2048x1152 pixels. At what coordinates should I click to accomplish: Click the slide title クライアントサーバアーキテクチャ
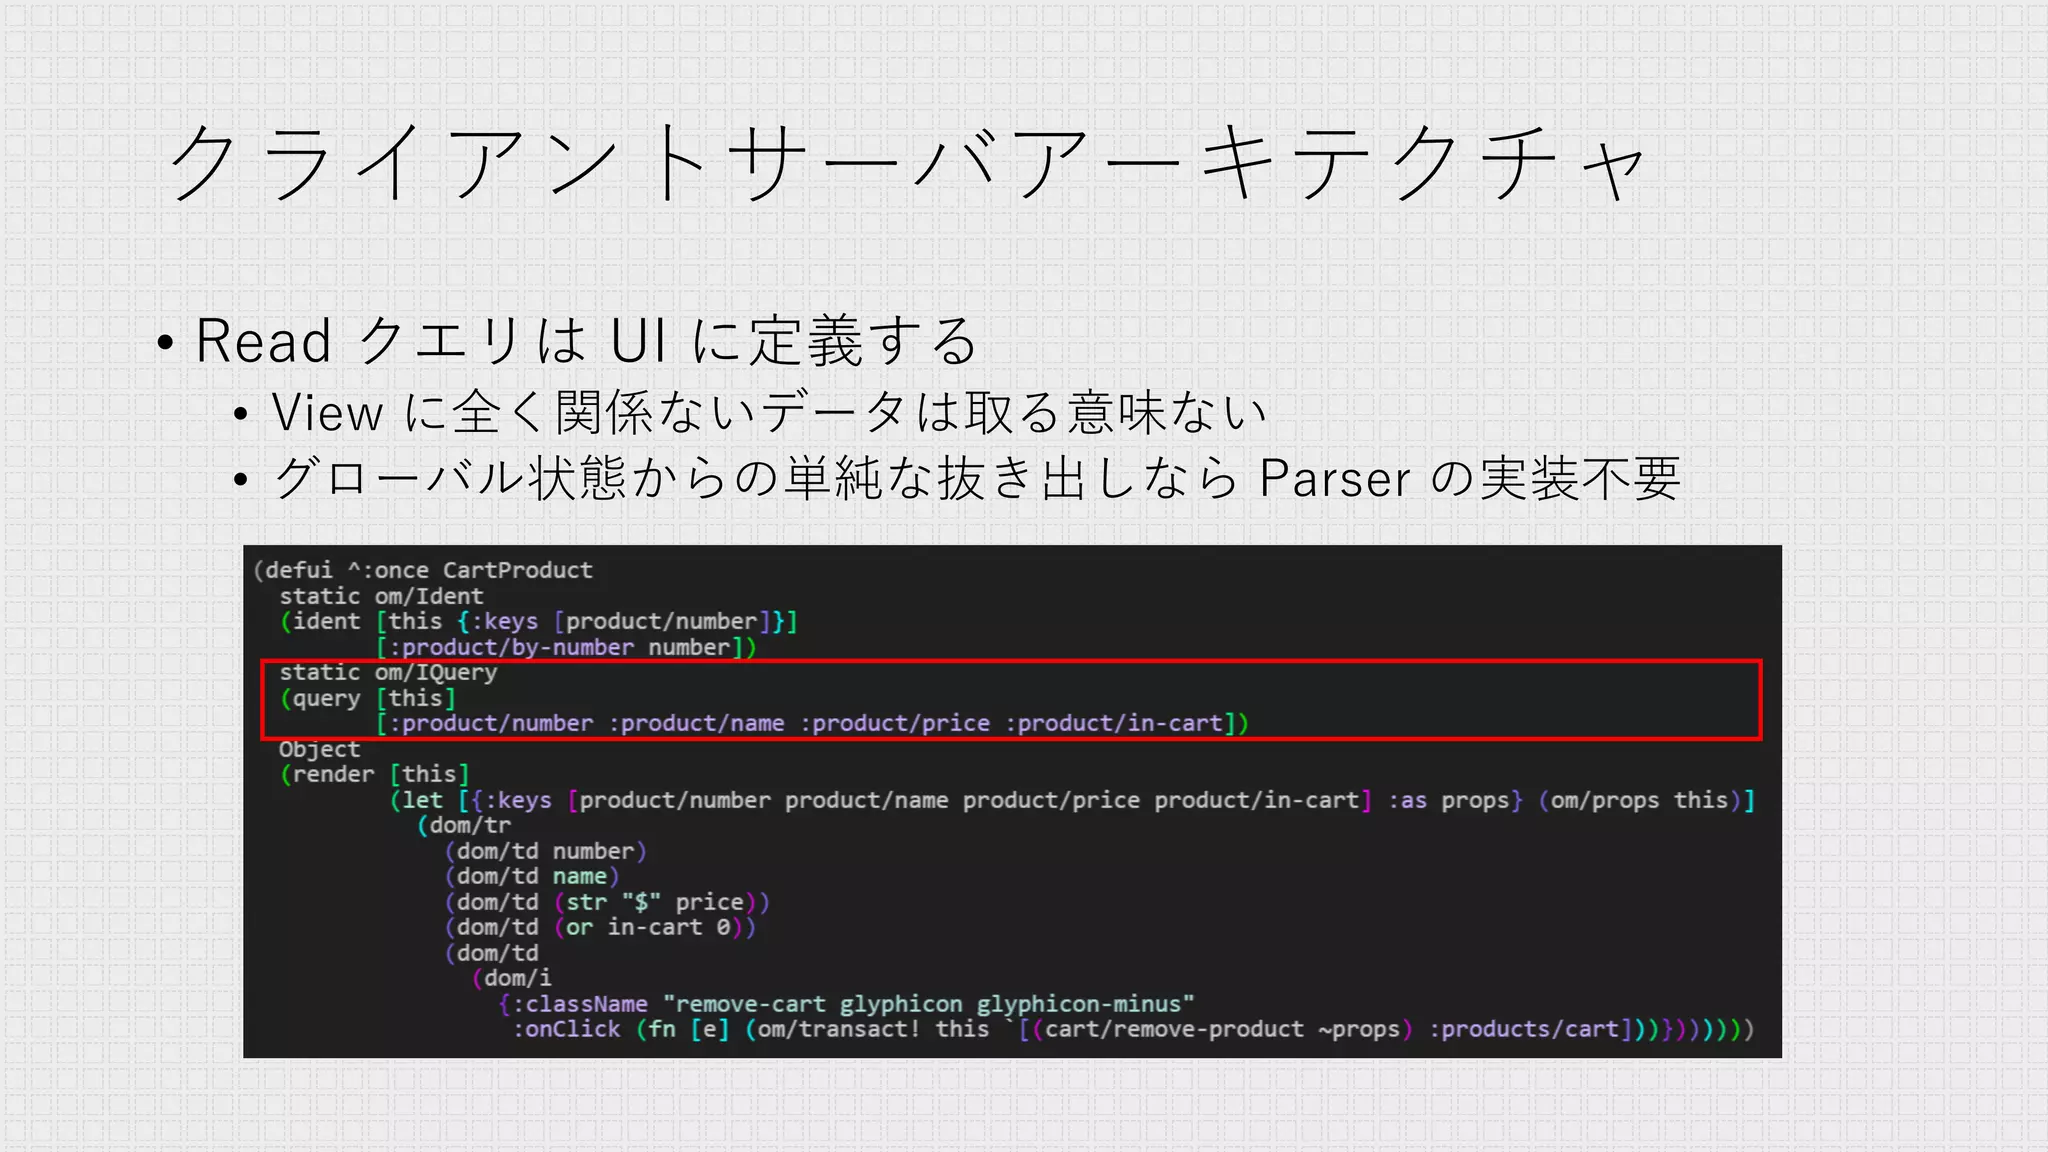(x=908, y=163)
